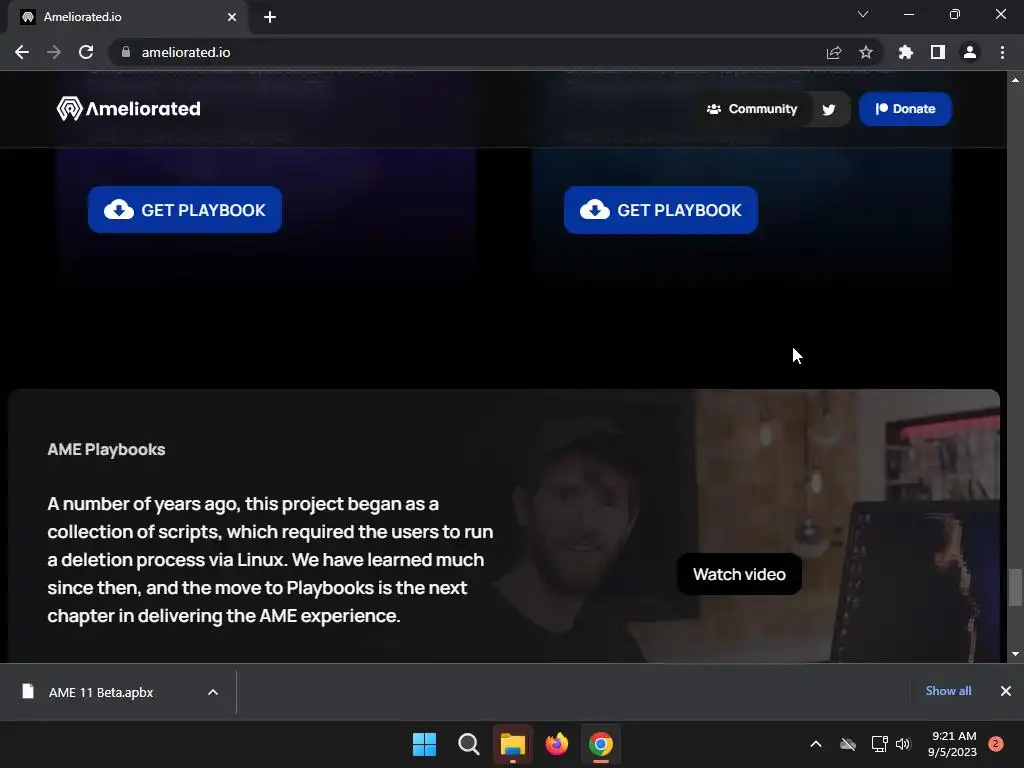The width and height of the screenshot is (1024, 768).
Task: Click the left GET PLAYBOOK button
Action: [x=185, y=210]
